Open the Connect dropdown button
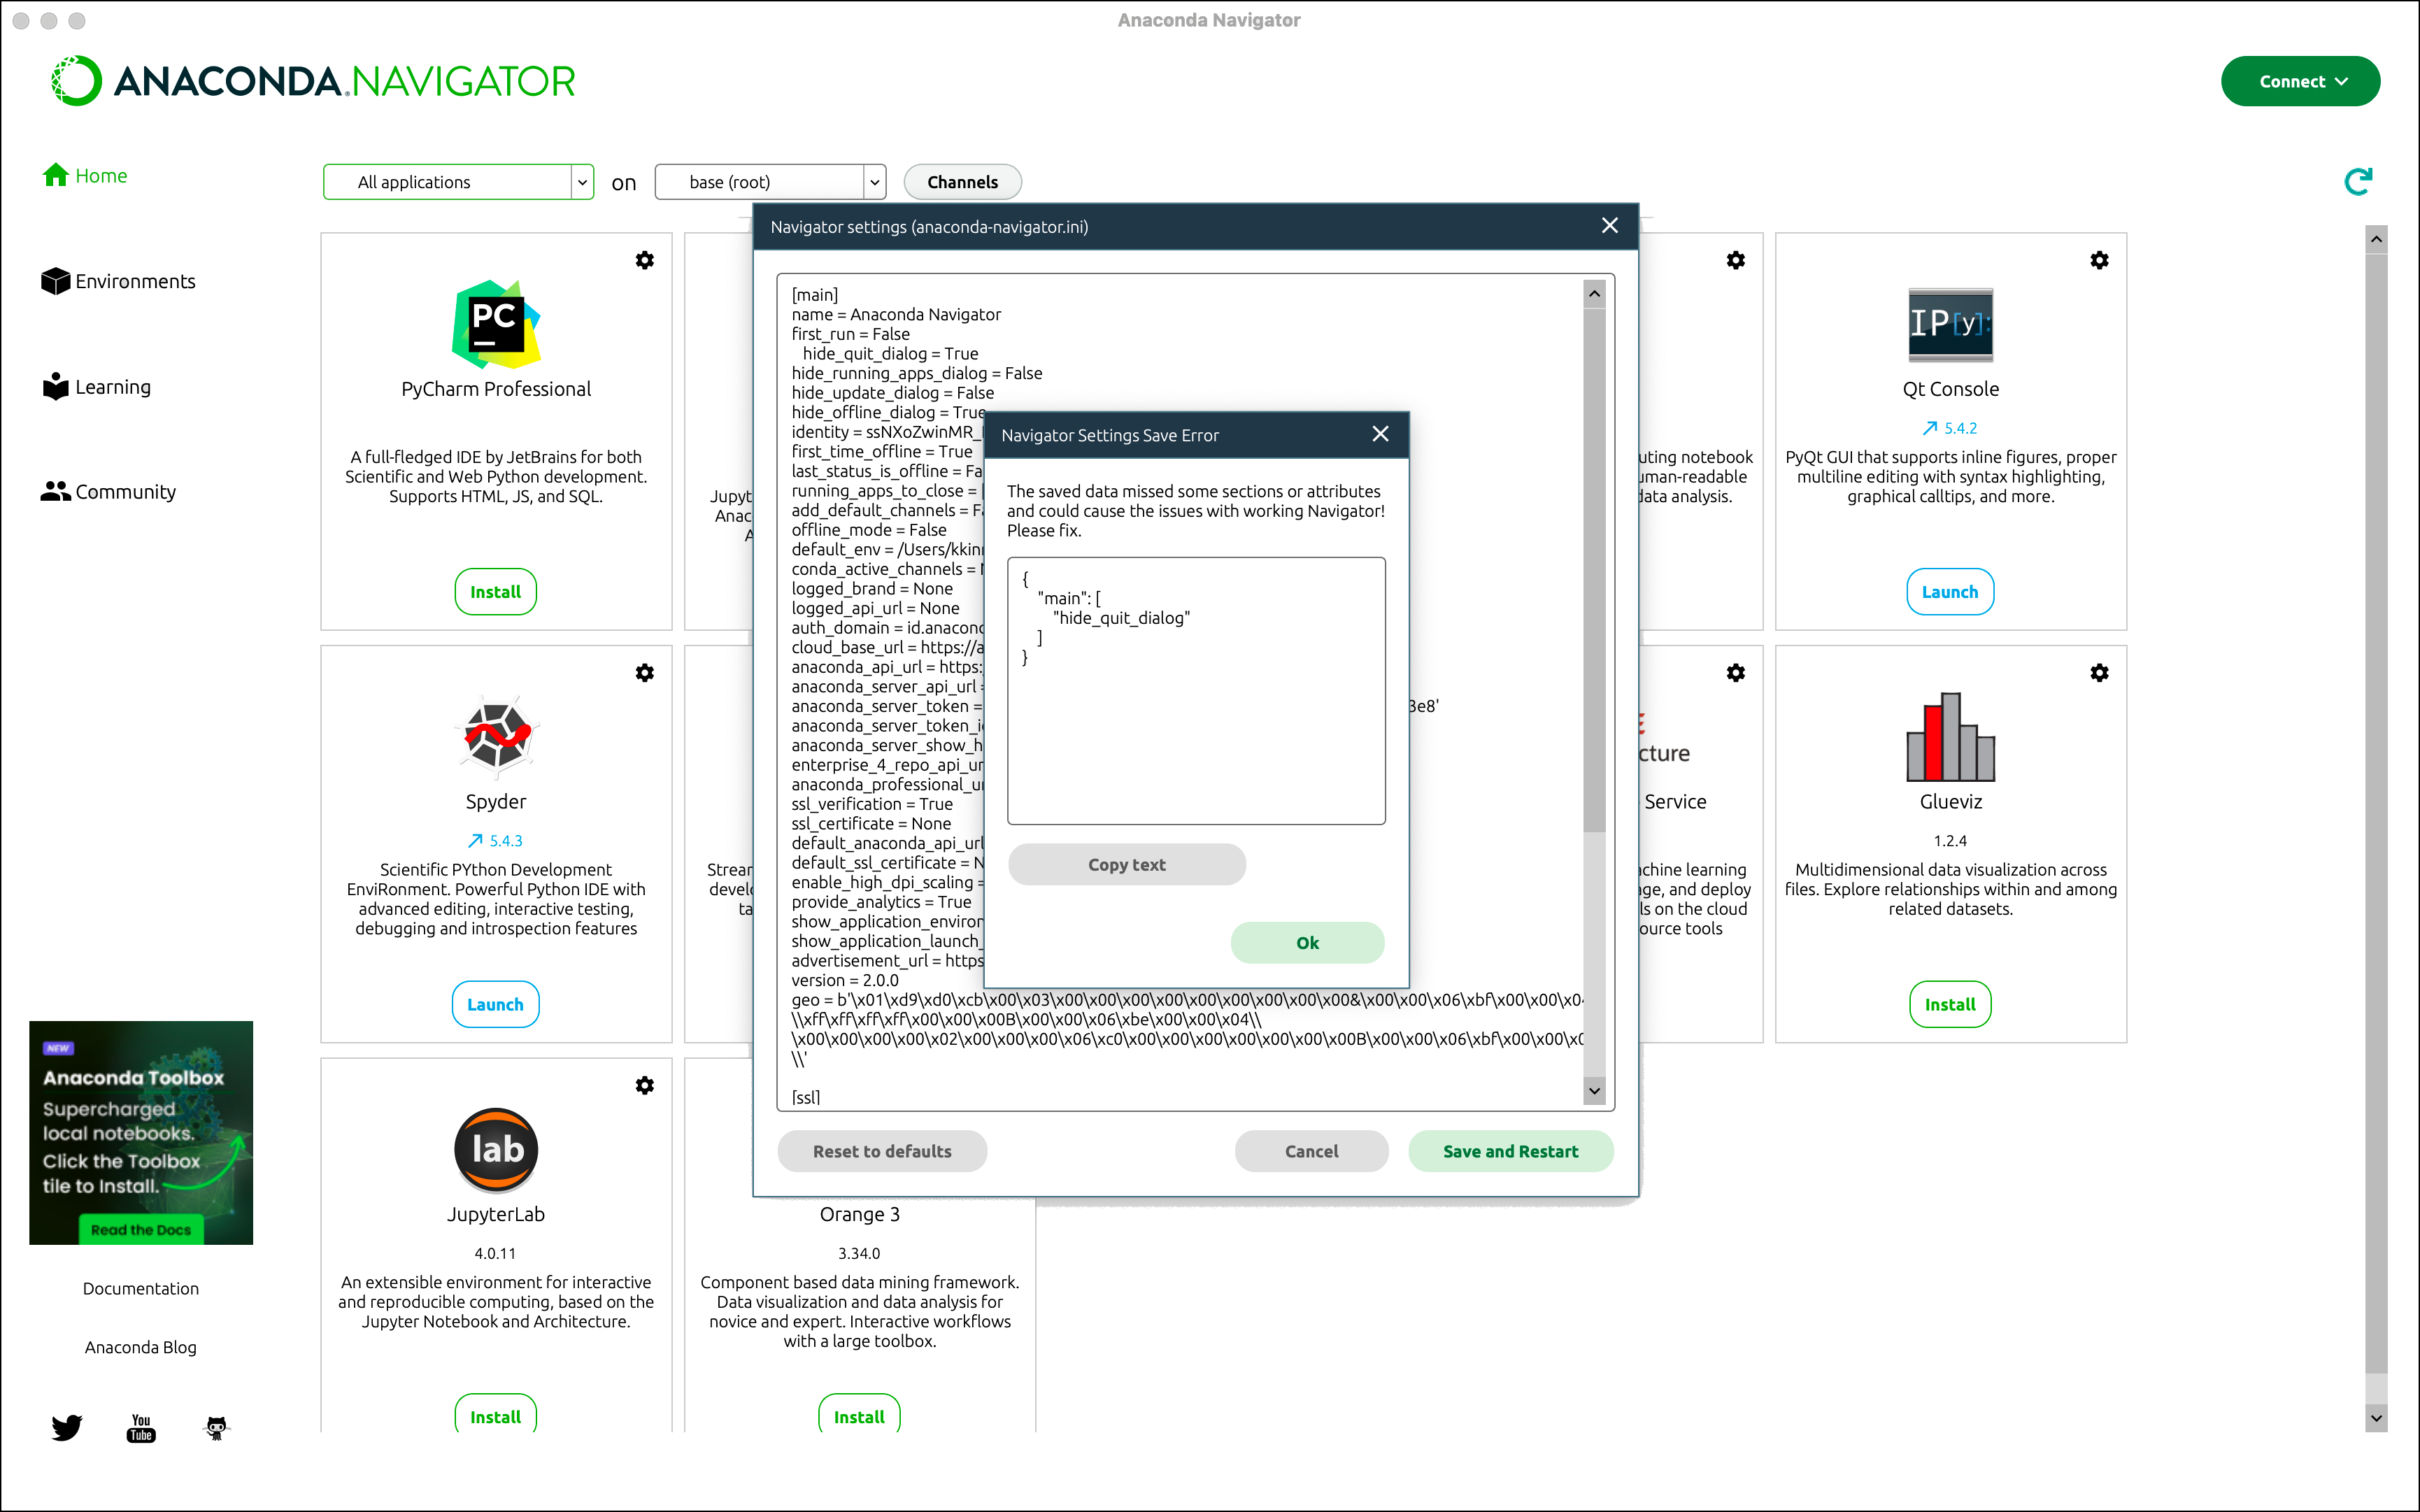The width and height of the screenshot is (2420, 1512). tap(2300, 81)
